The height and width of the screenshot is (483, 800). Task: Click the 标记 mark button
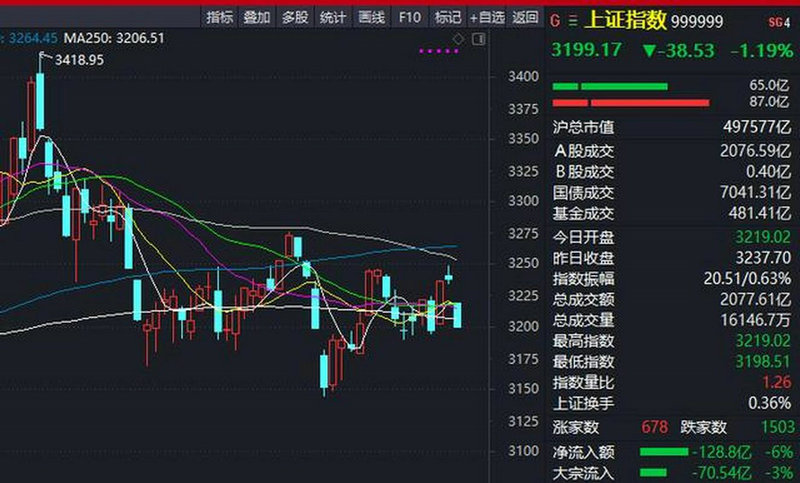tap(448, 17)
